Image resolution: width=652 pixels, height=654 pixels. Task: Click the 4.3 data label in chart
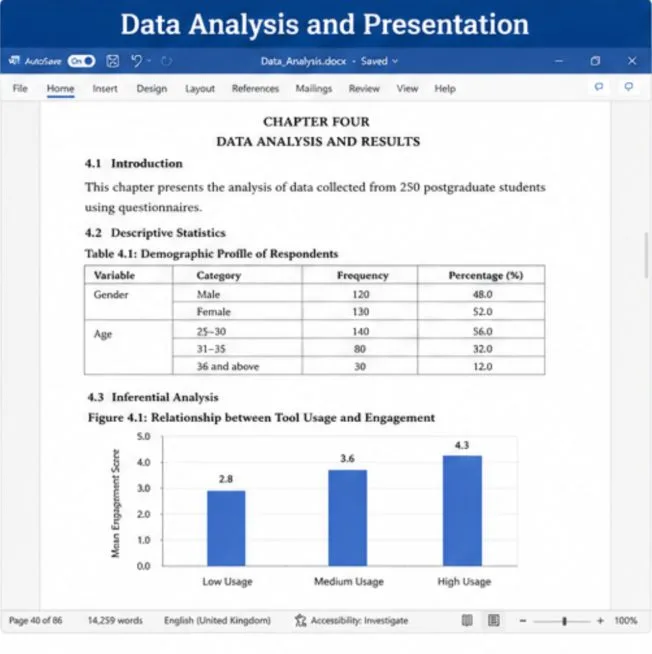[x=462, y=445]
